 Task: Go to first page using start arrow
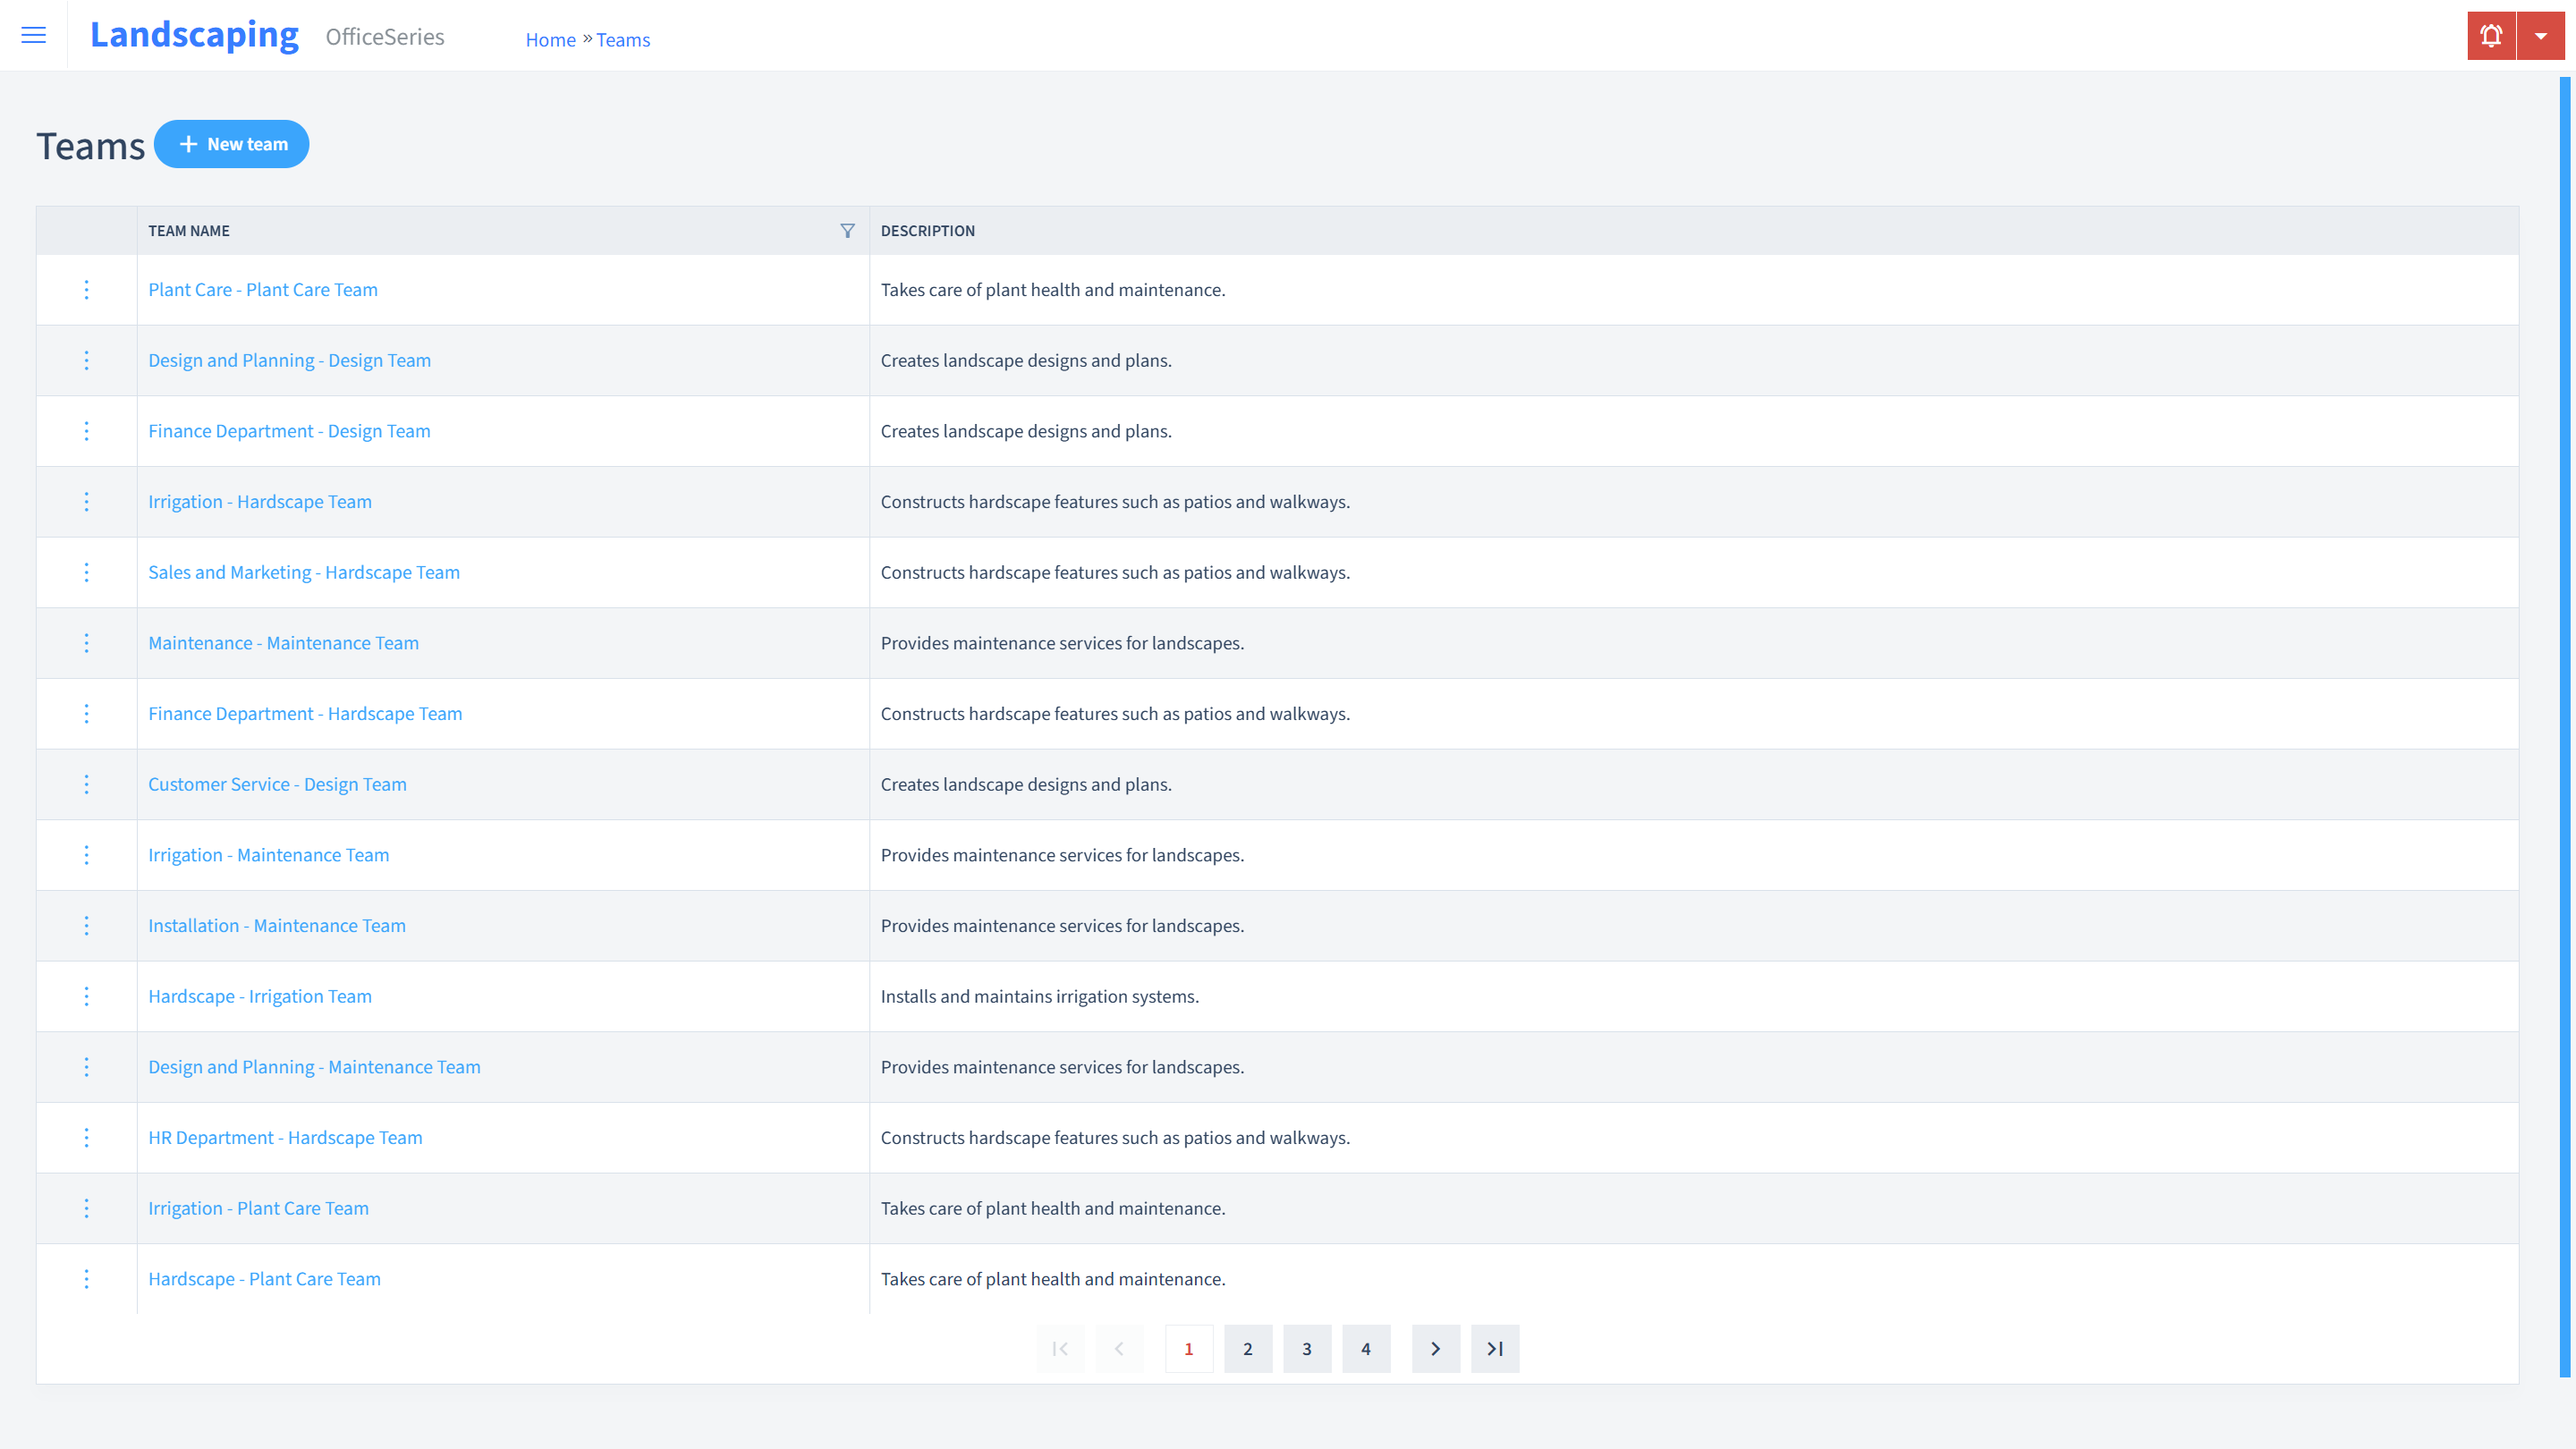1060,1348
